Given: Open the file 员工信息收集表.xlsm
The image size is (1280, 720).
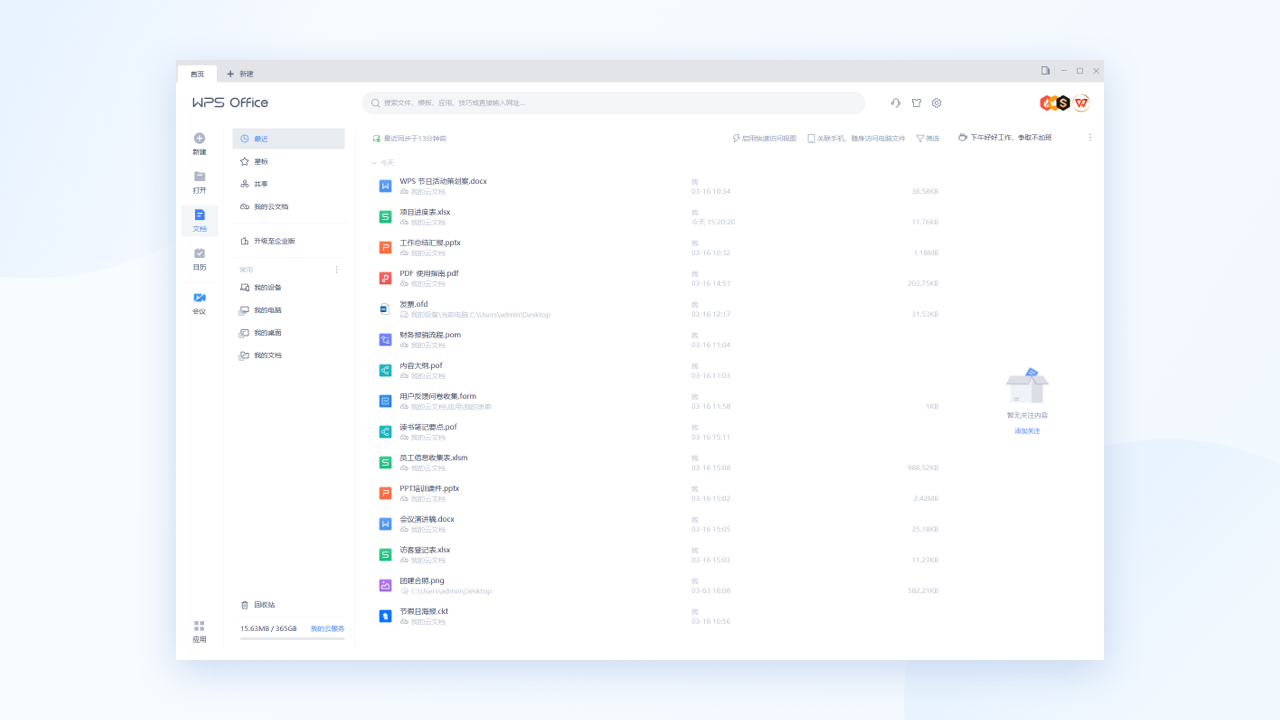Looking at the screenshot, I should 433,458.
